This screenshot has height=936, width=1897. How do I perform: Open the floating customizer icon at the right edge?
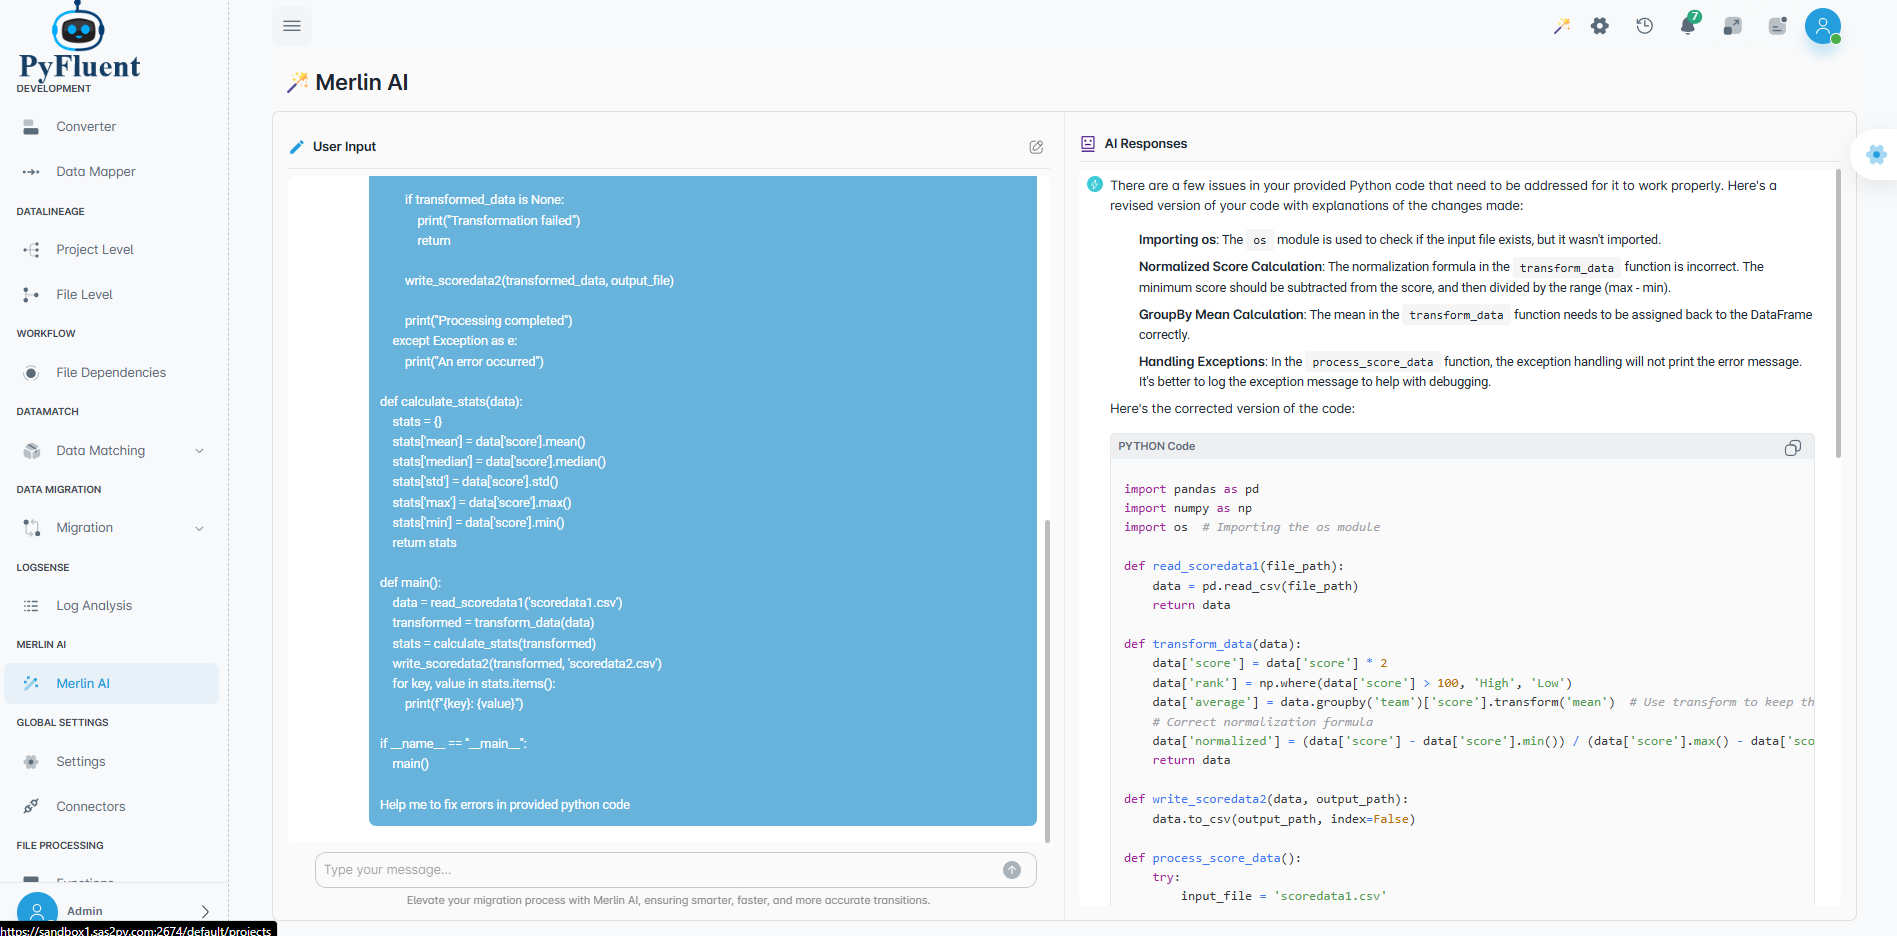click(x=1876, y=154)
